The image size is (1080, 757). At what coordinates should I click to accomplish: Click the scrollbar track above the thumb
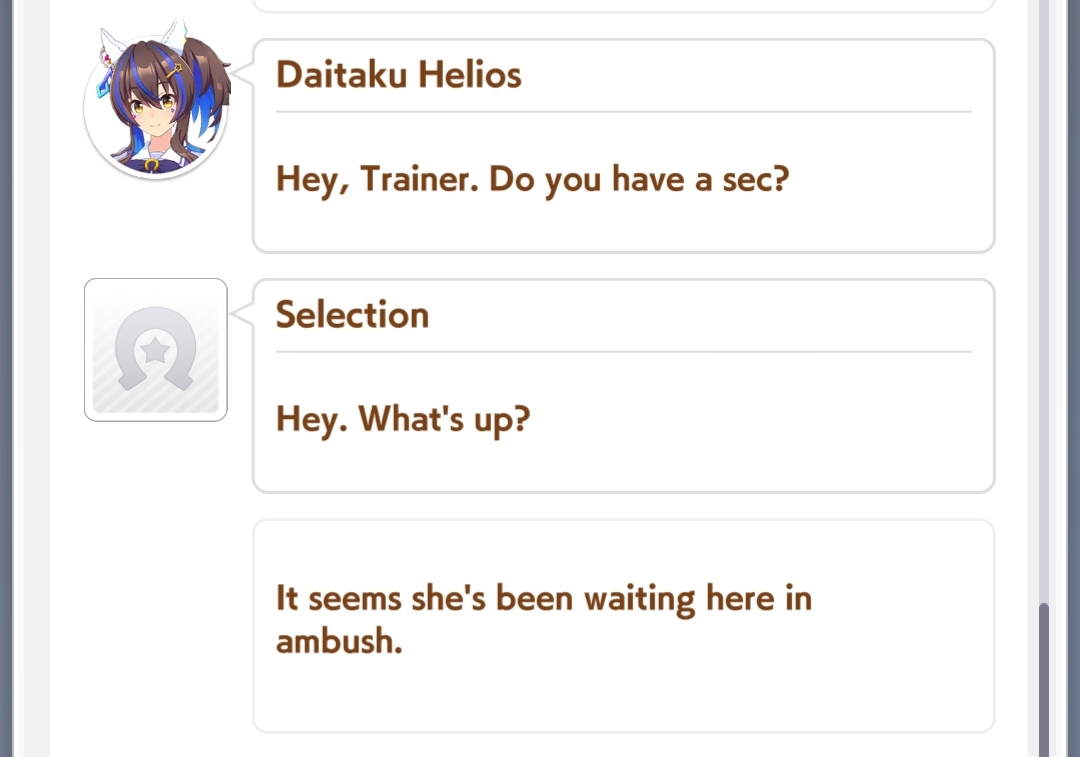(1044, 301)
